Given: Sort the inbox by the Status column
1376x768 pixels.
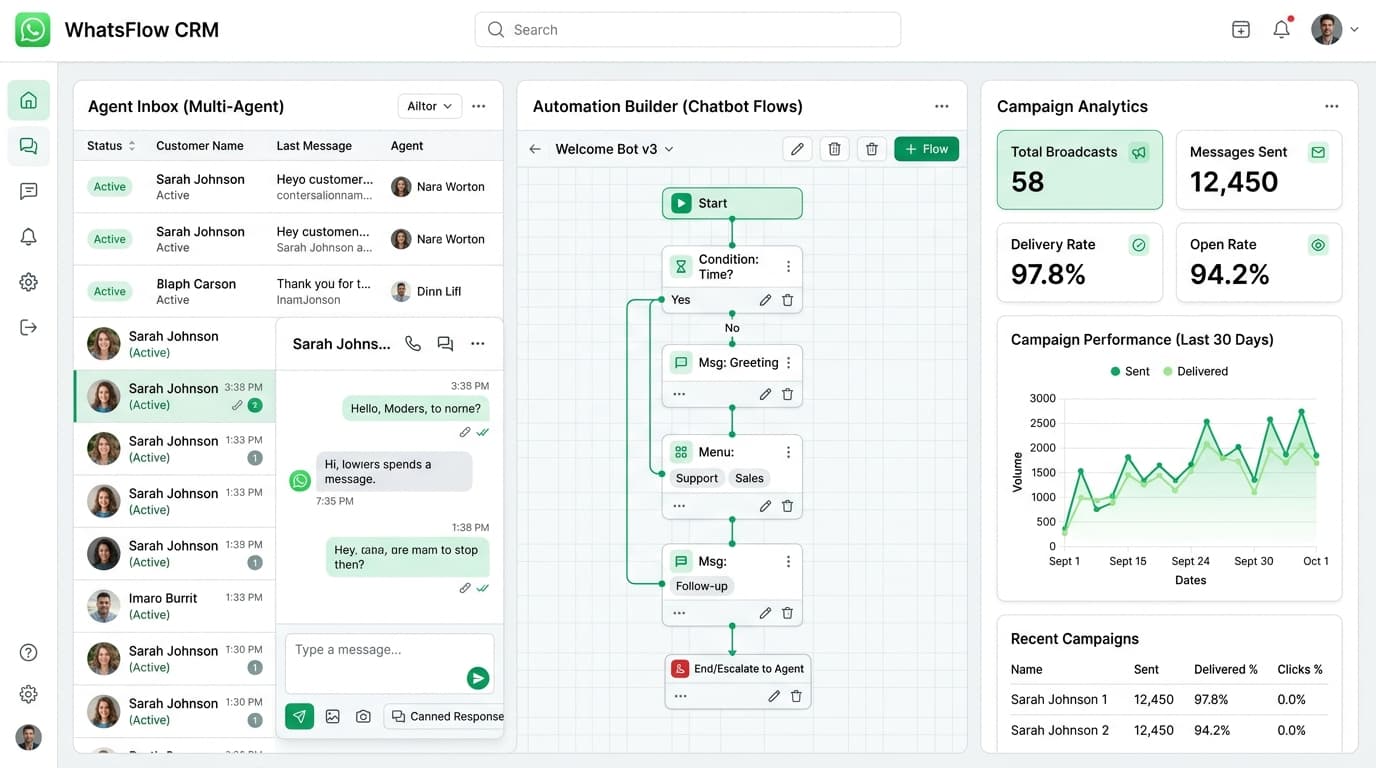Looking at the screenshot, I should (x=110, y=146).
